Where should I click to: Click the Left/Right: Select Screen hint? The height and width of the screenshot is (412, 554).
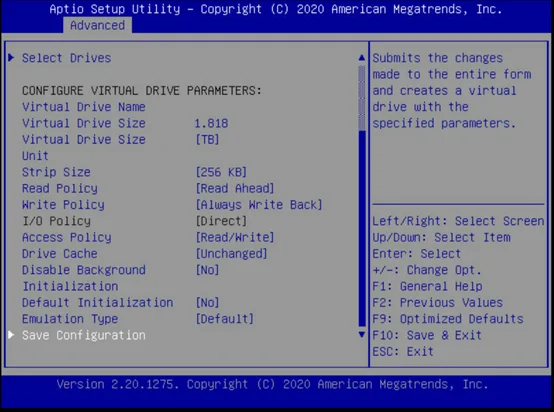click(459, 221)
